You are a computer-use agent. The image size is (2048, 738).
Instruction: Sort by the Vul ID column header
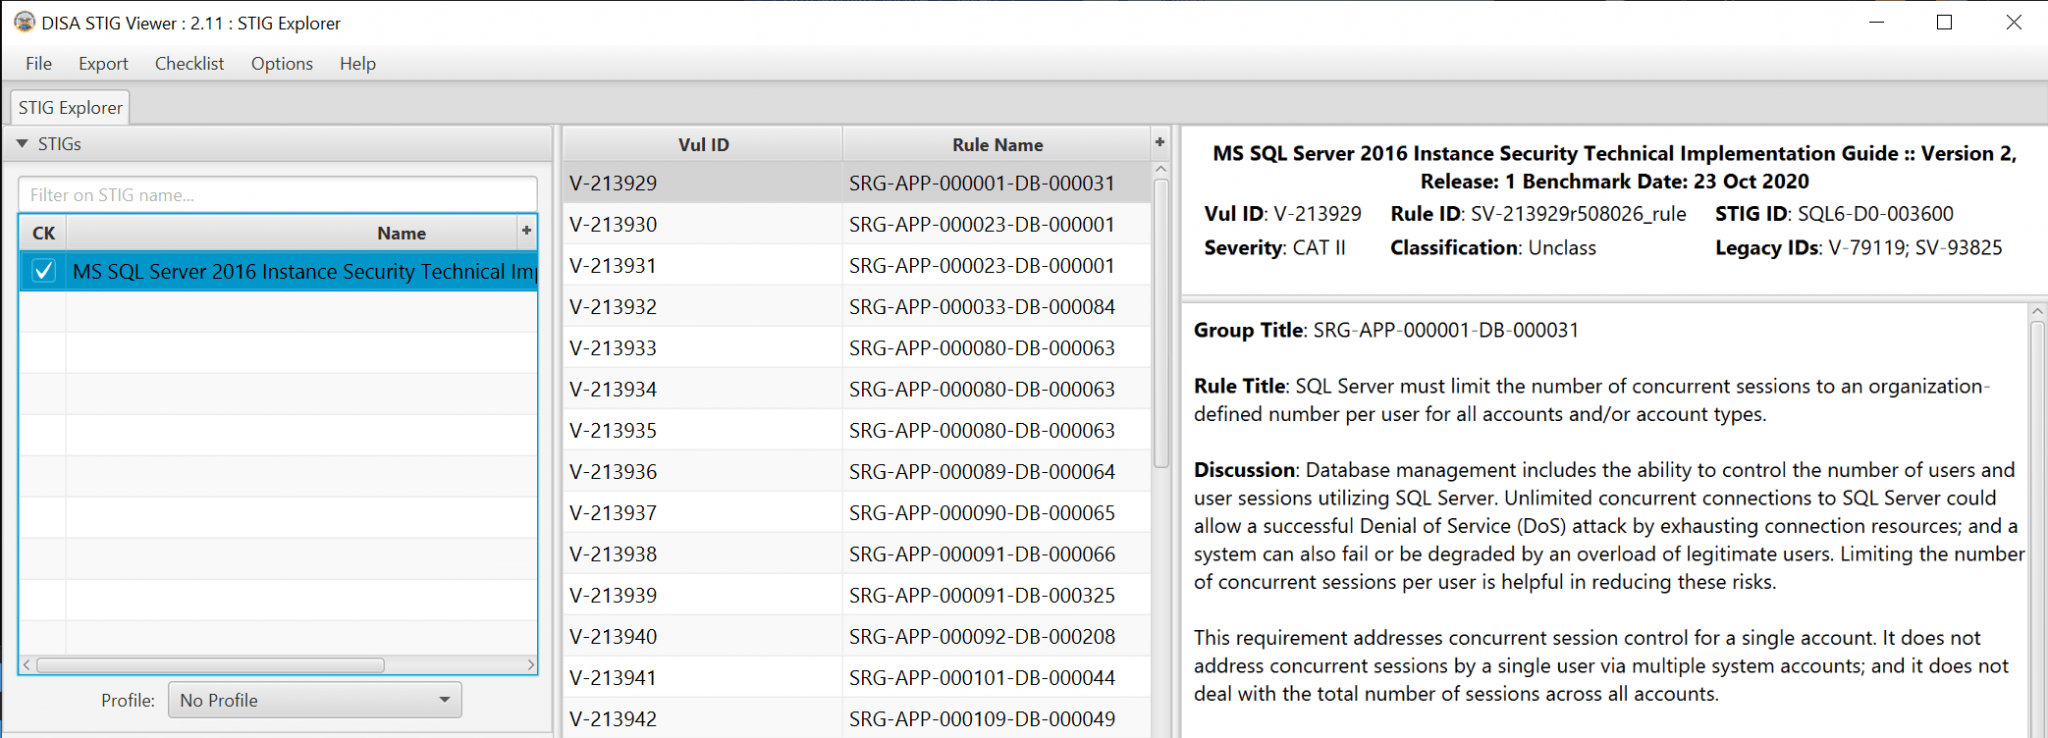(703, 144)
